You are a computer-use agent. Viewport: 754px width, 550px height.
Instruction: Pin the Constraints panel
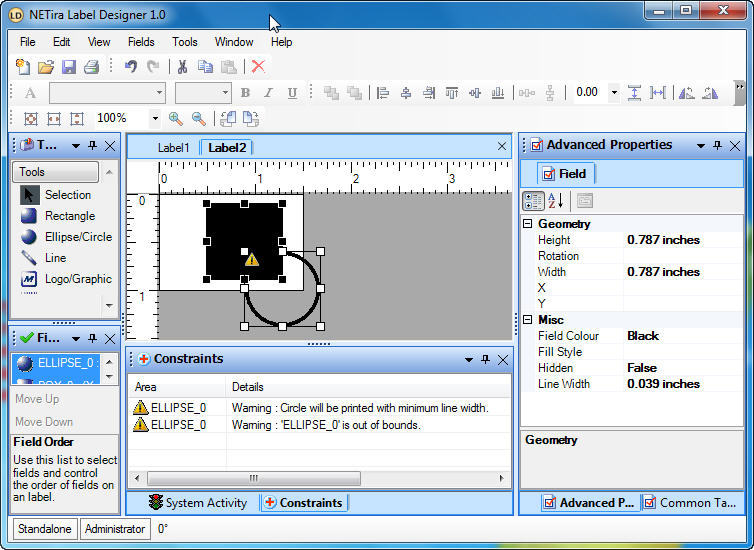[x=485, y=359]
